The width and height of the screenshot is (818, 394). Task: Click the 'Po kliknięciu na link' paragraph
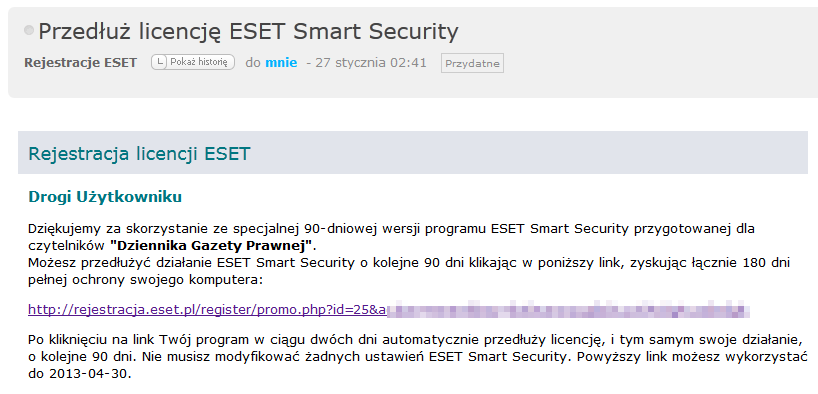point(417,357)
